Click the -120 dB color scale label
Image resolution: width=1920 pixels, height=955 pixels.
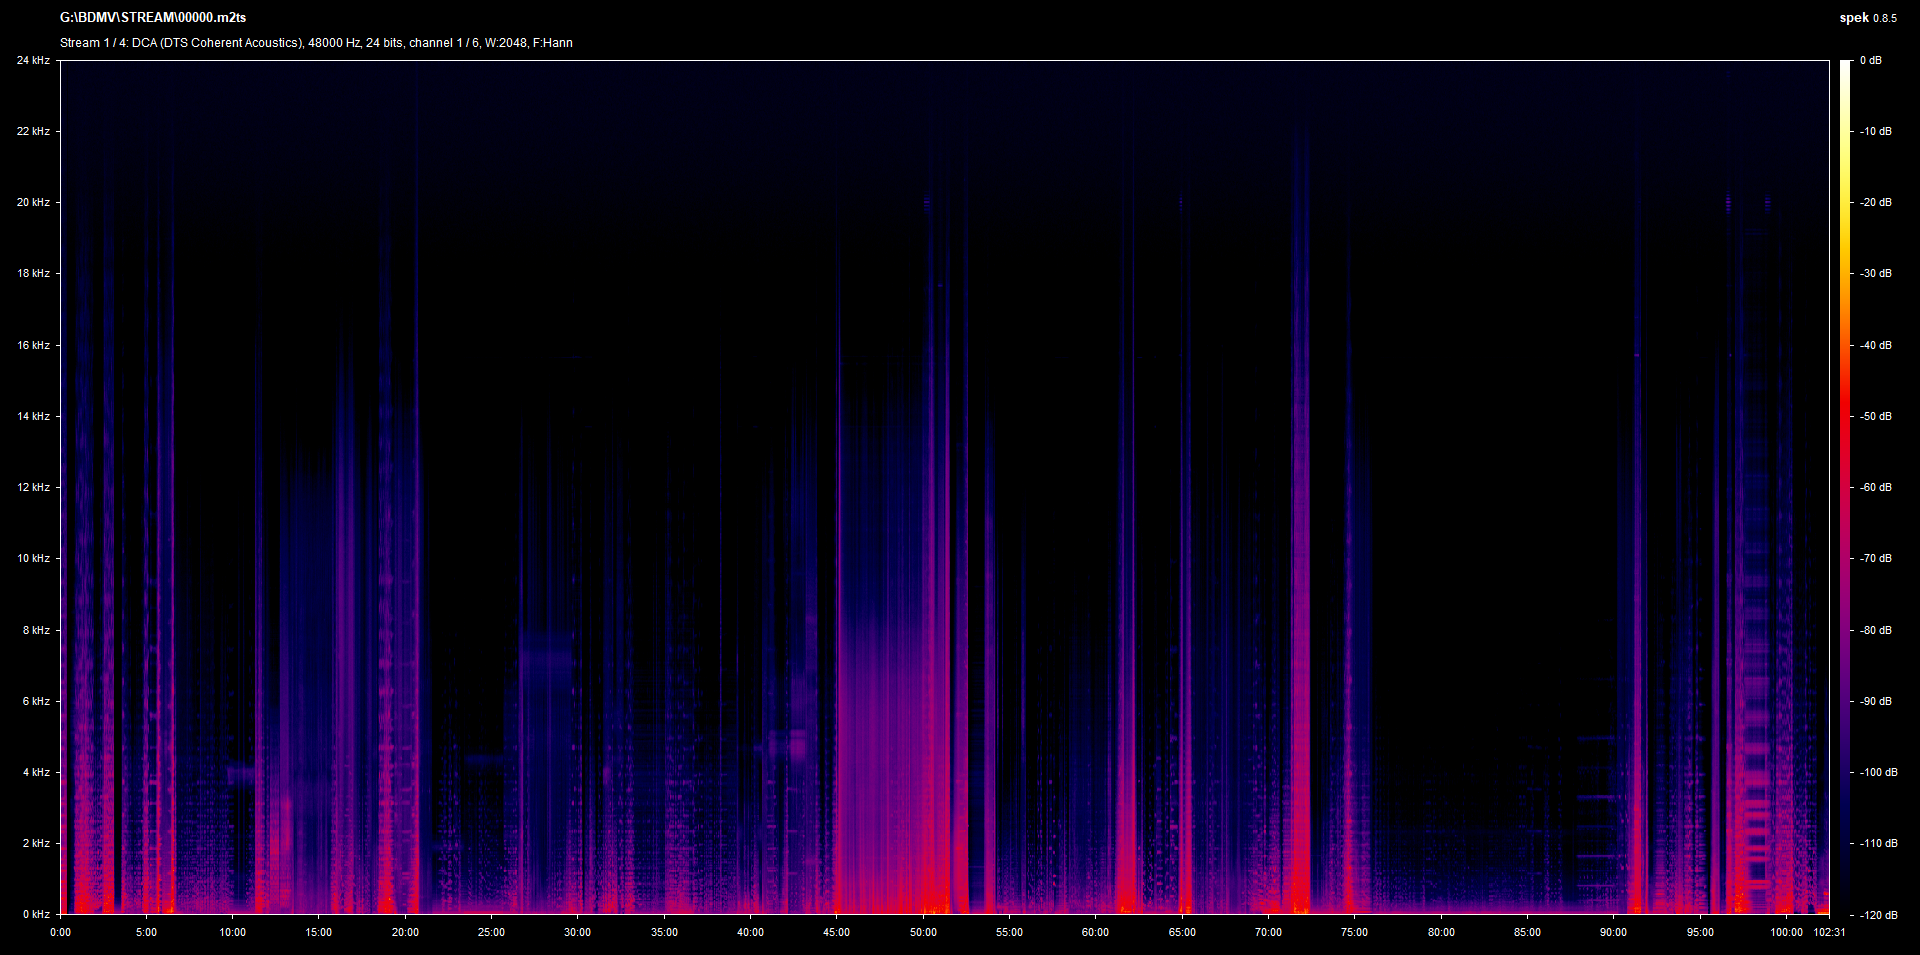(x=1878, y=915)
